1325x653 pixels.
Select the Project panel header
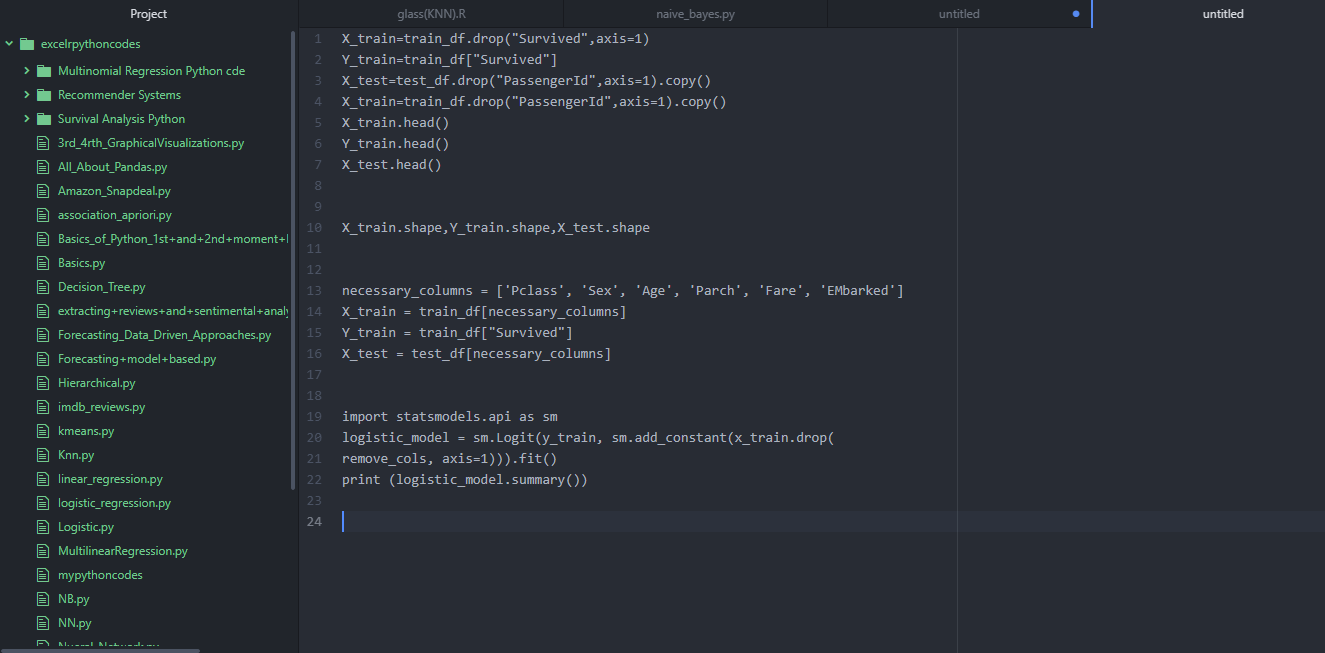click(x=149, y=14)
